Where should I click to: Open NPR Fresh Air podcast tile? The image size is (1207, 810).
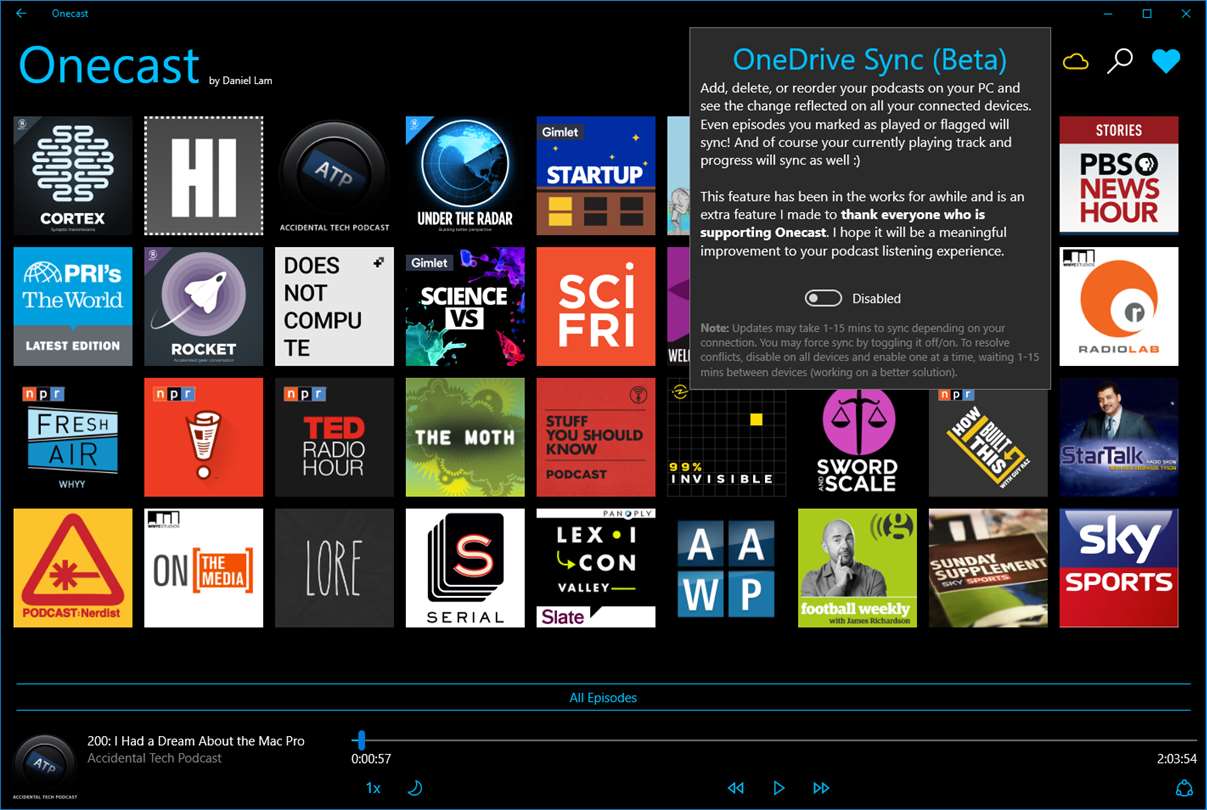tap(73, 437)
